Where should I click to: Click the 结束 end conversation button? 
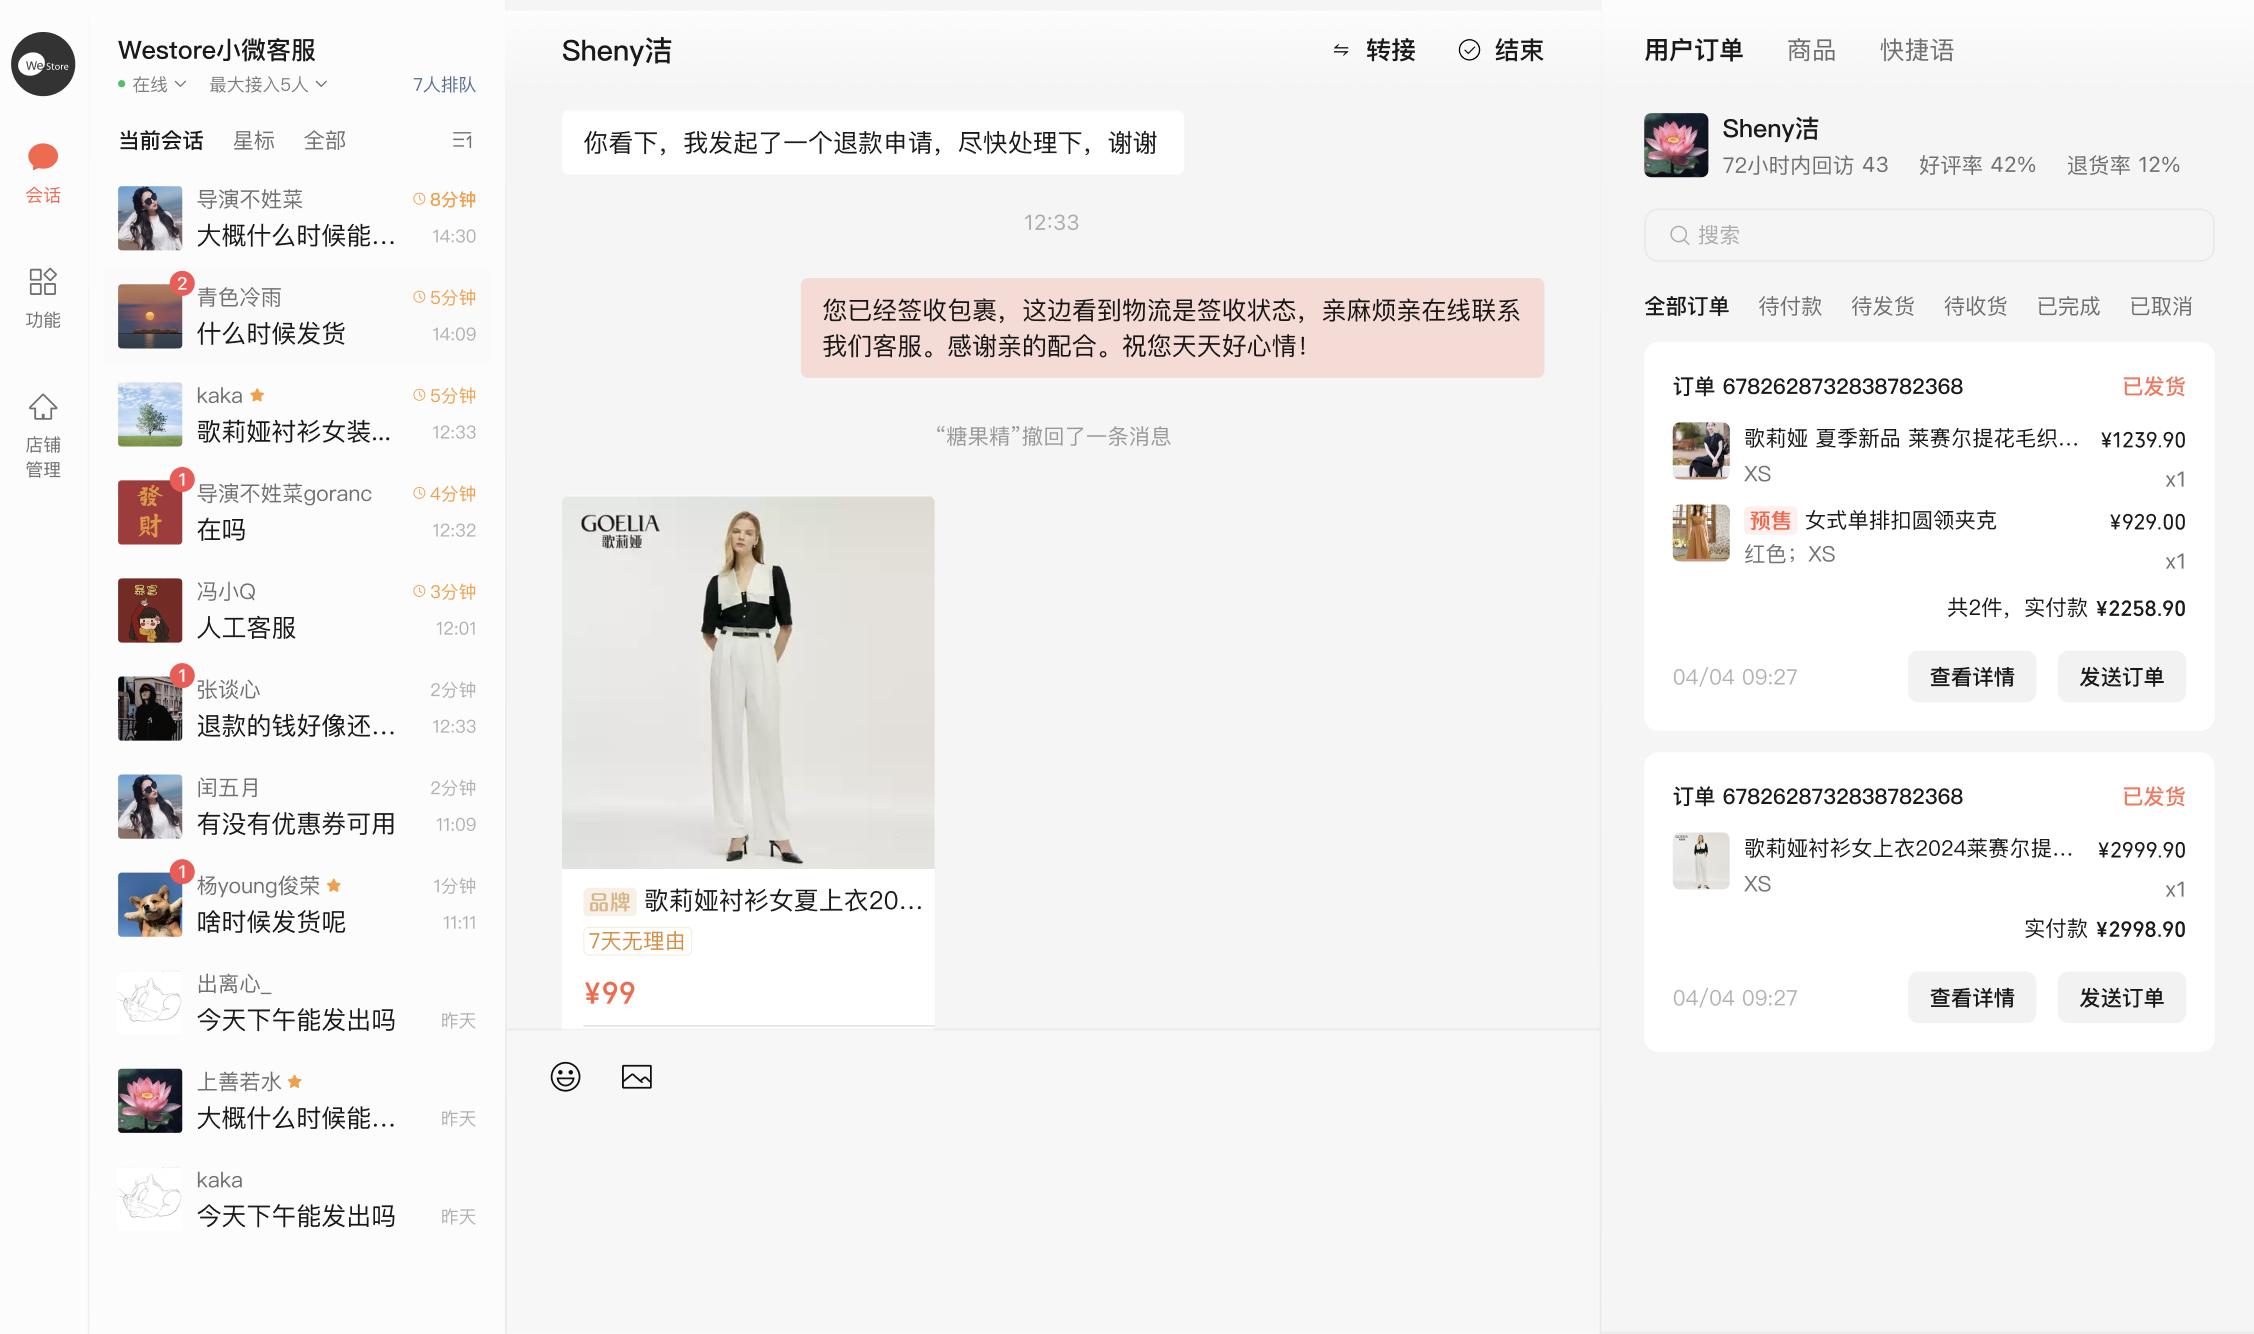pyautogui.click(x=1501, y=50)
